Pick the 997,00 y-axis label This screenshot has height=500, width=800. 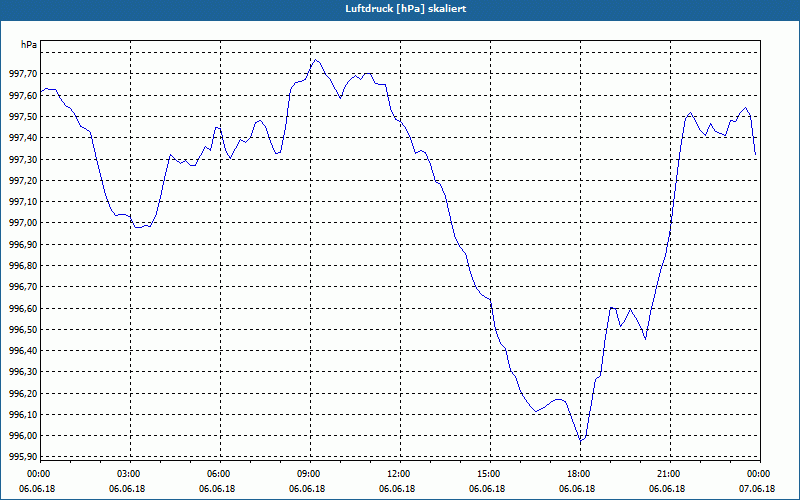[x=23, y=223]
